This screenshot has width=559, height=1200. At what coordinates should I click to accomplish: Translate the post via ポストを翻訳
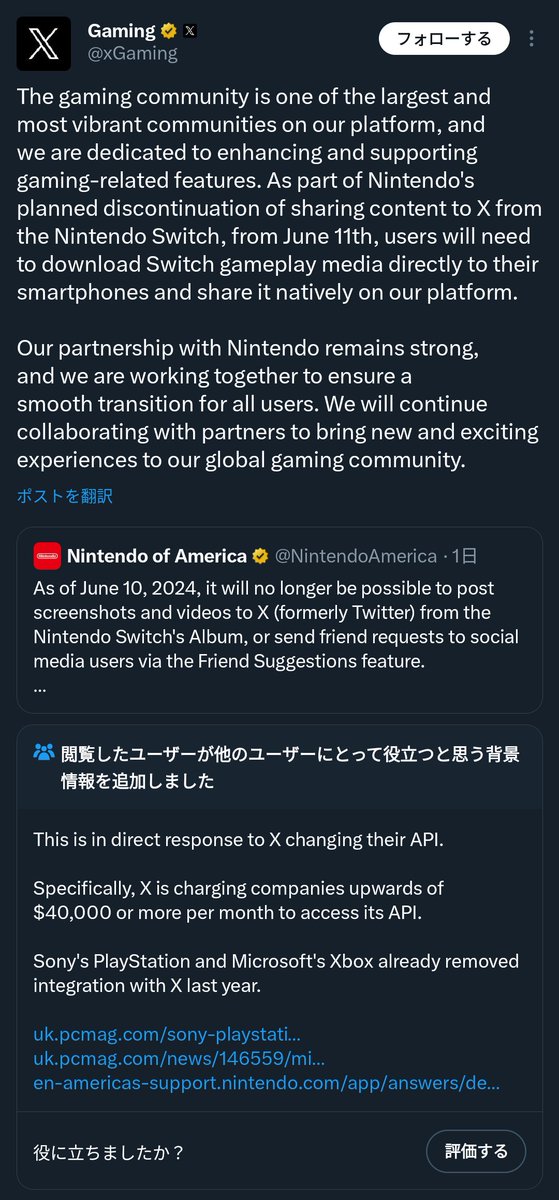[64, 496]
